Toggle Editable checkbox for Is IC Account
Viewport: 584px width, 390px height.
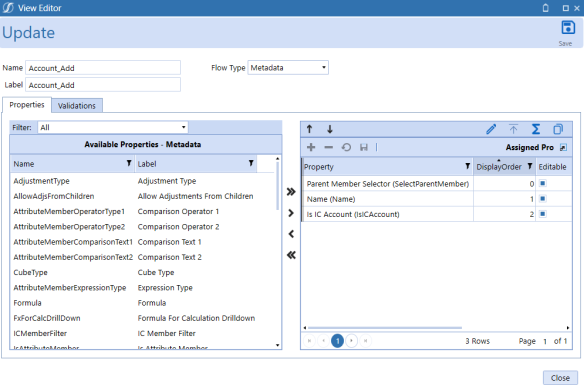(x=543, y=214)
